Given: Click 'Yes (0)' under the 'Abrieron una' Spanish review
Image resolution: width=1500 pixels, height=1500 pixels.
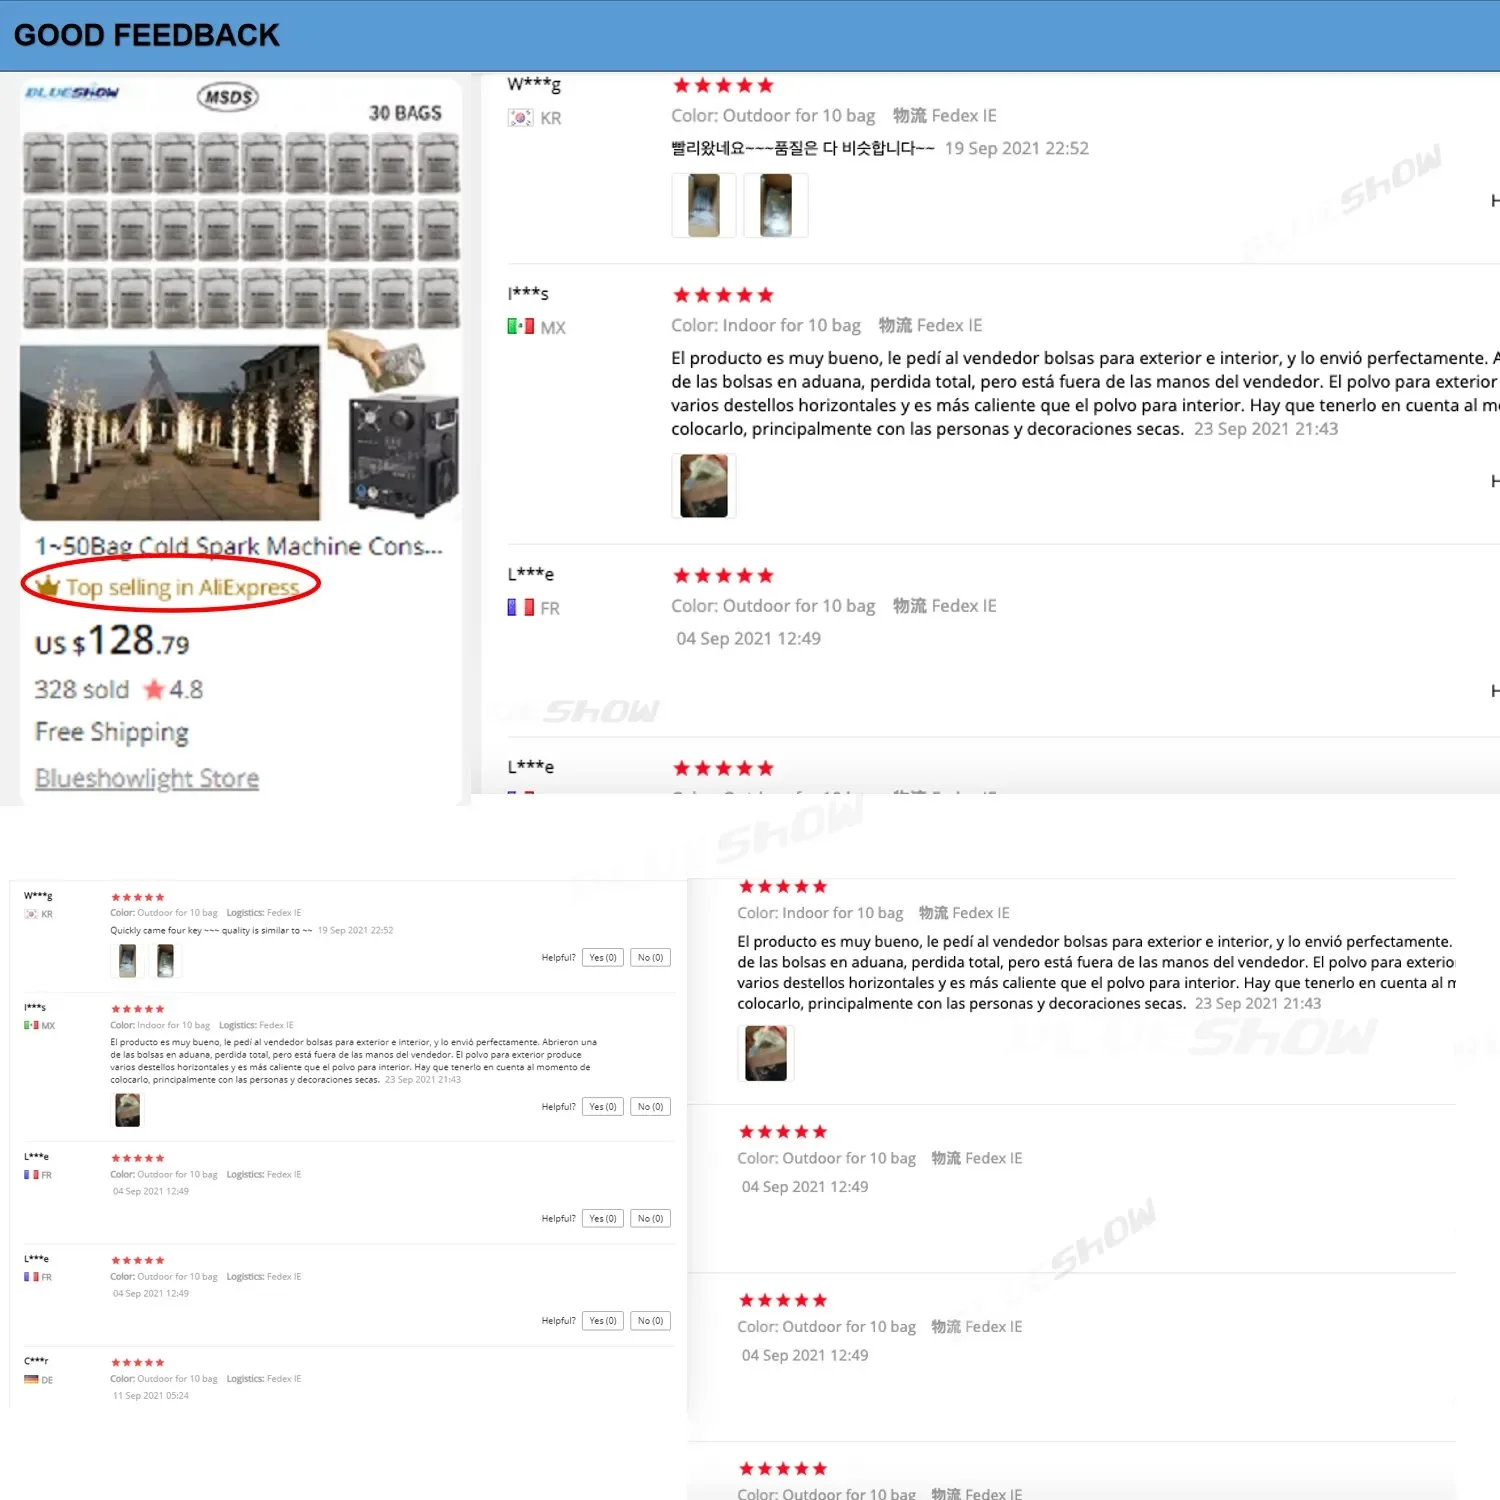Looking at the screenshot, I should 603,1107.
